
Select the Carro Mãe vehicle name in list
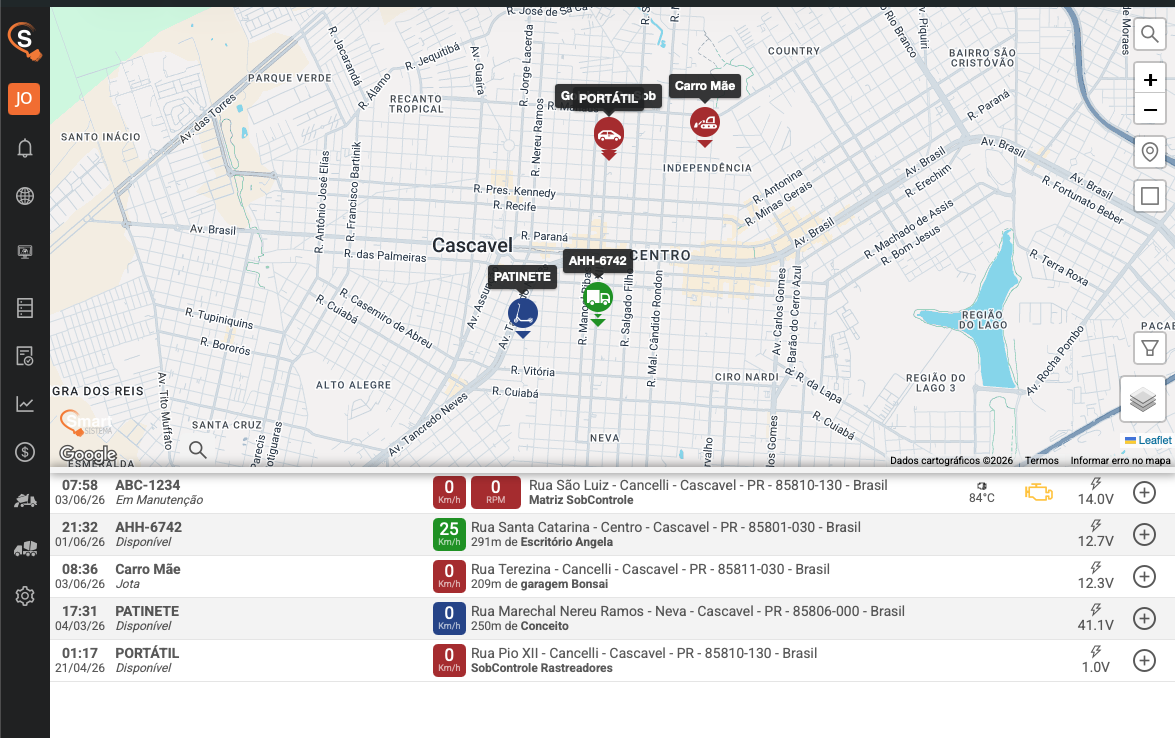(x=148, y=569)
